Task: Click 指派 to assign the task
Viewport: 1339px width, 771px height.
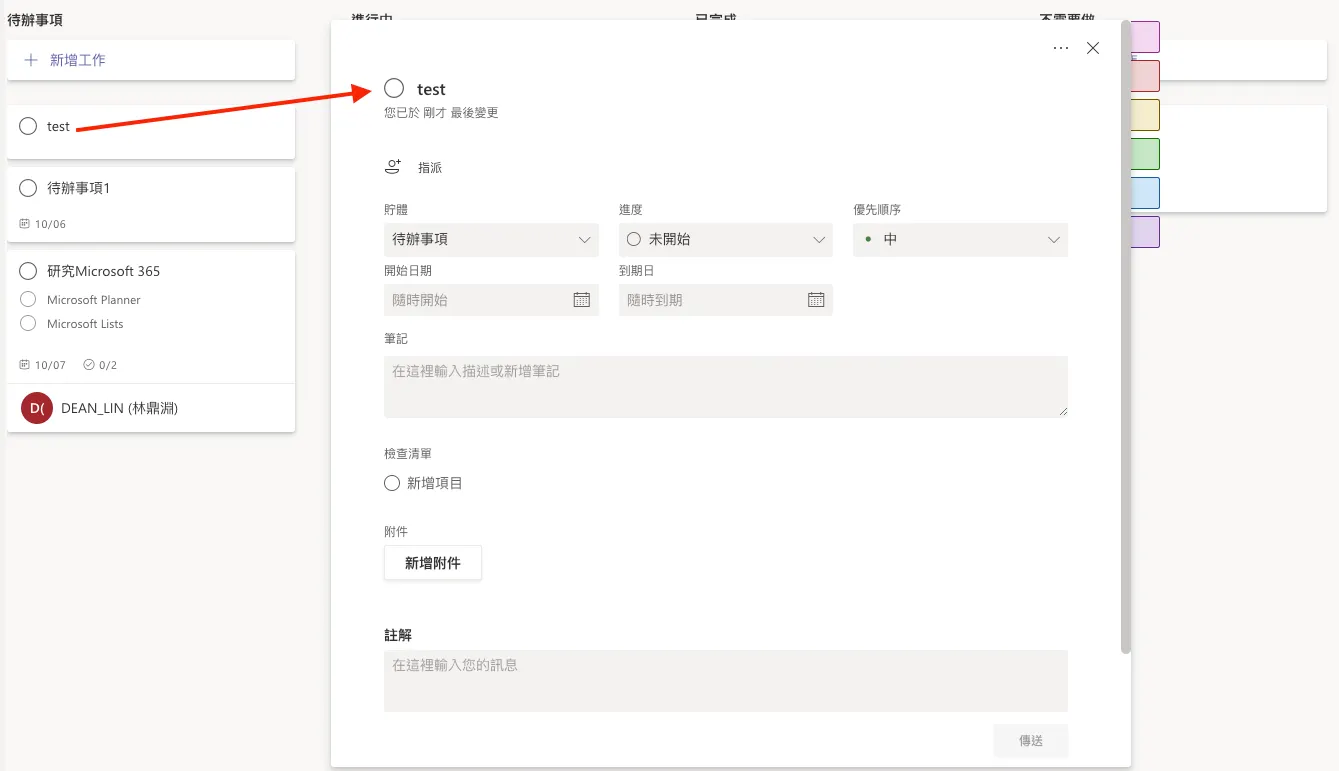Action: (x=430, y=168)
